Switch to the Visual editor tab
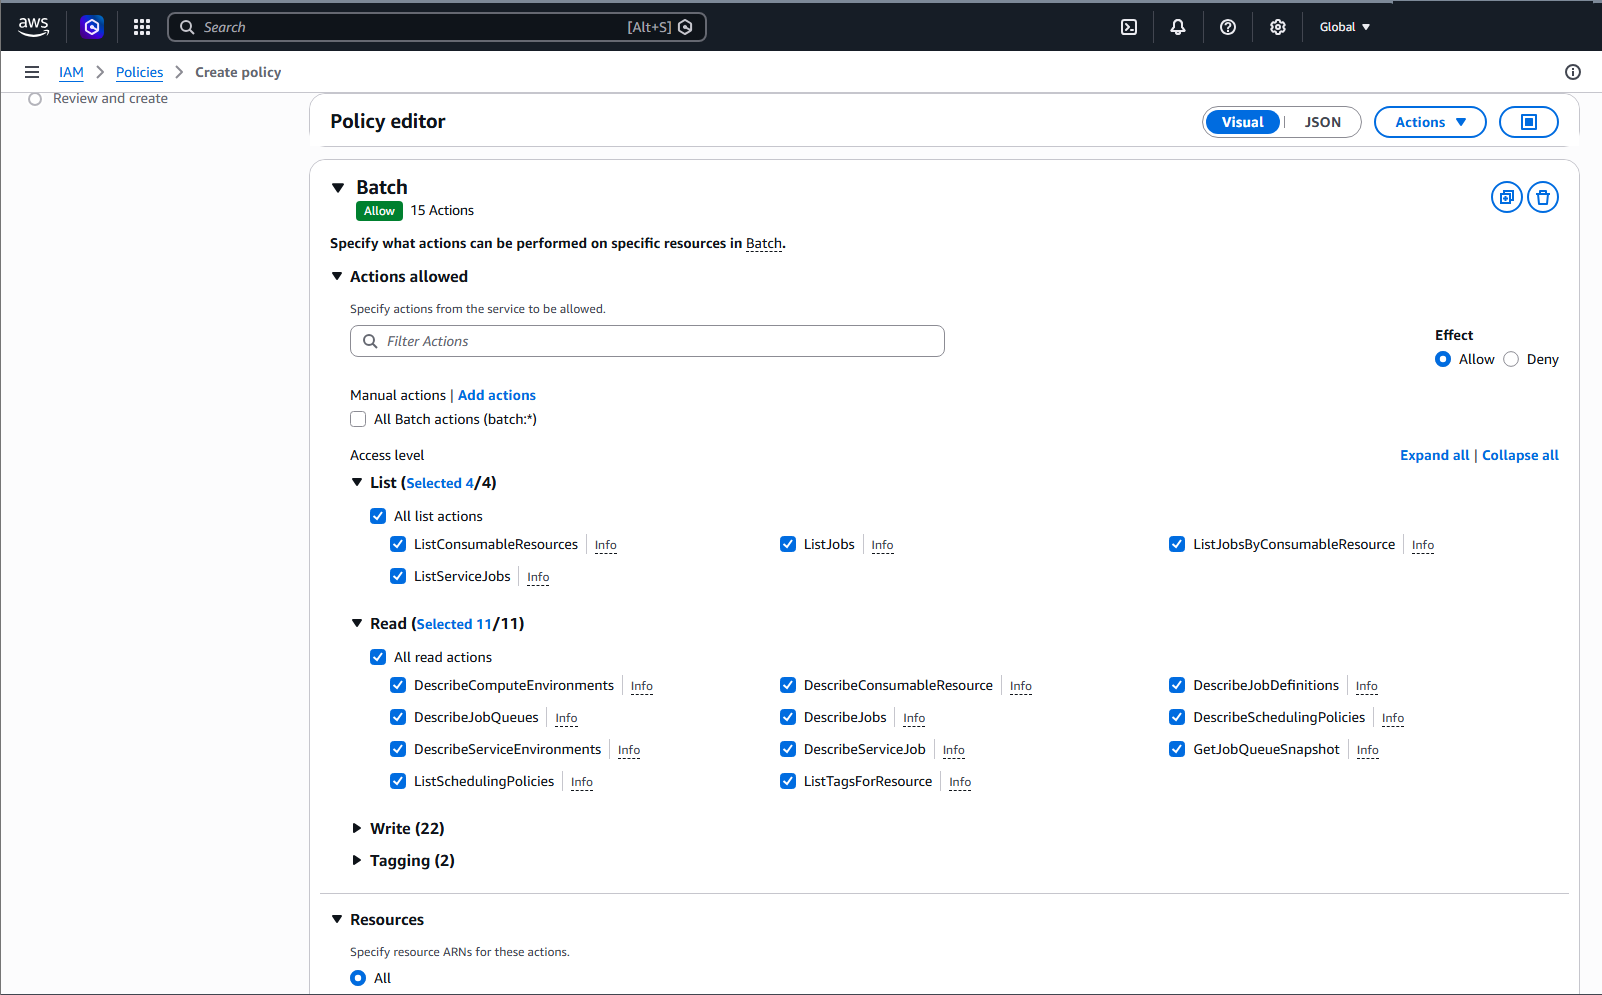 point(1243,122)
